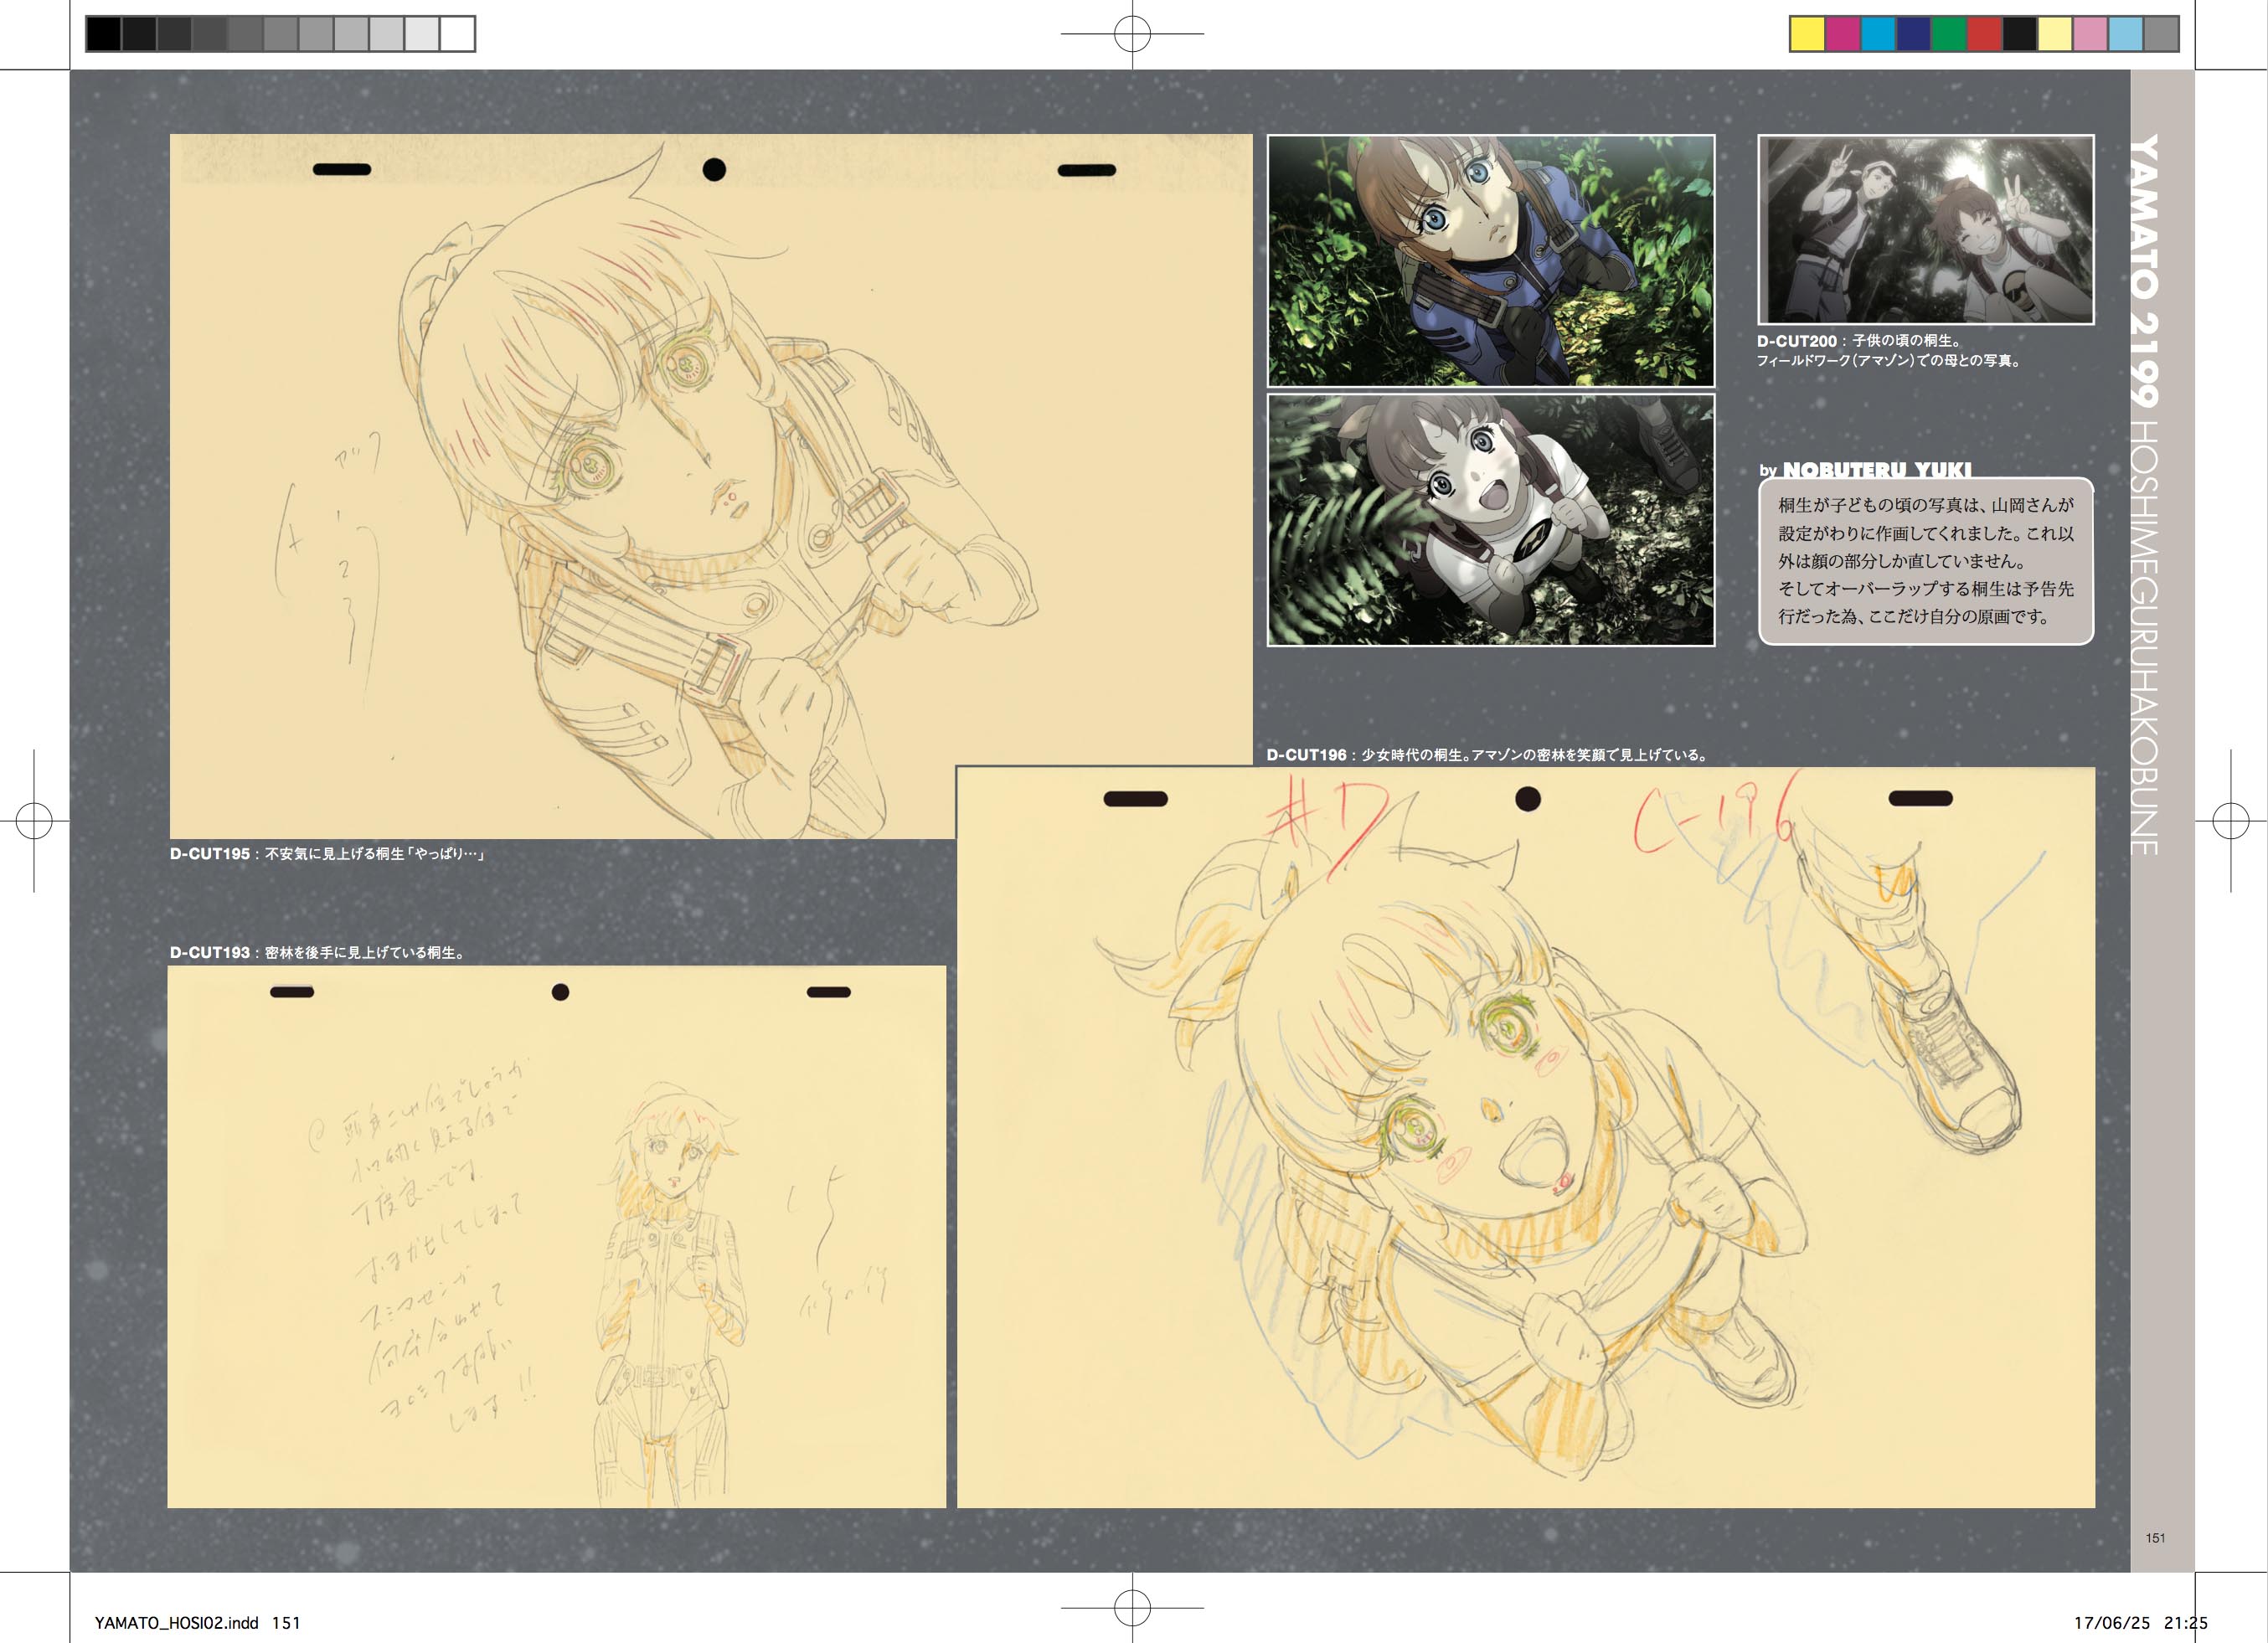Click the red swatch in the color bar

[x=1984, y=34]
